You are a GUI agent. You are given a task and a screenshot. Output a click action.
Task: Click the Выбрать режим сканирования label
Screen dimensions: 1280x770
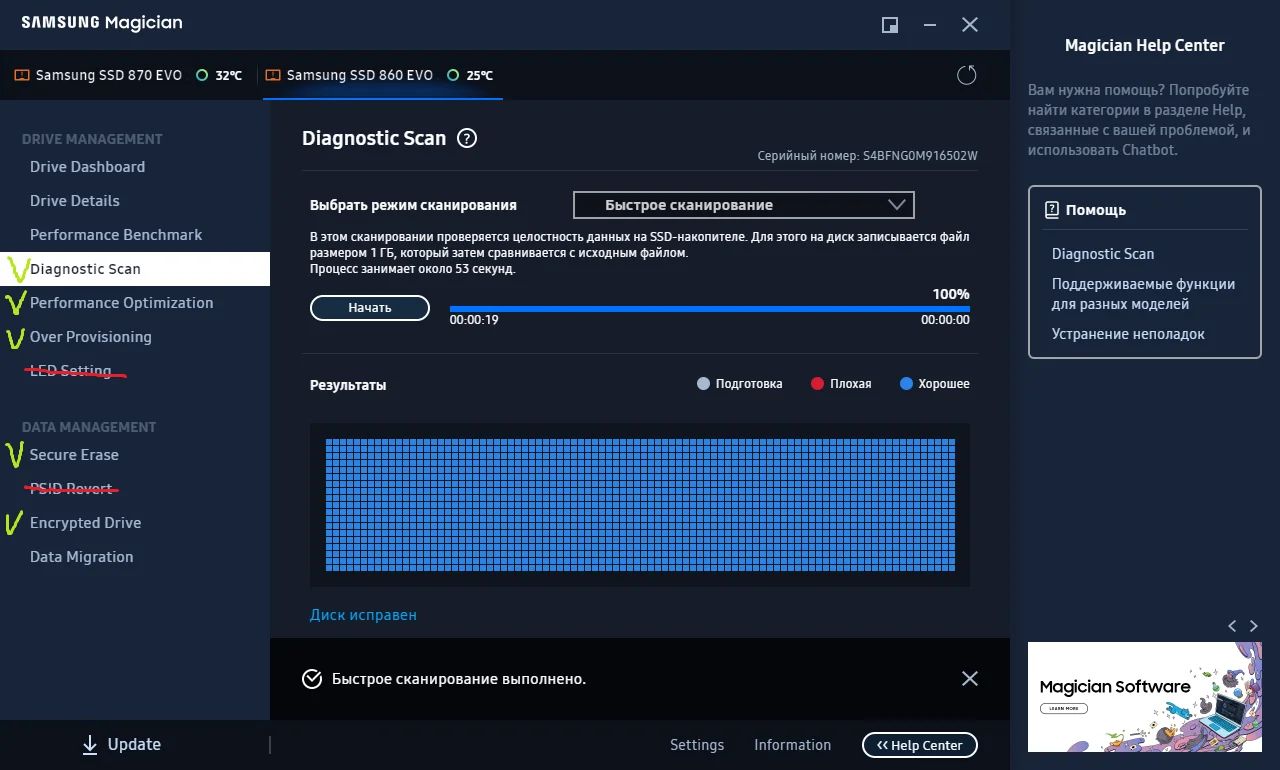(x=413, y=205)
